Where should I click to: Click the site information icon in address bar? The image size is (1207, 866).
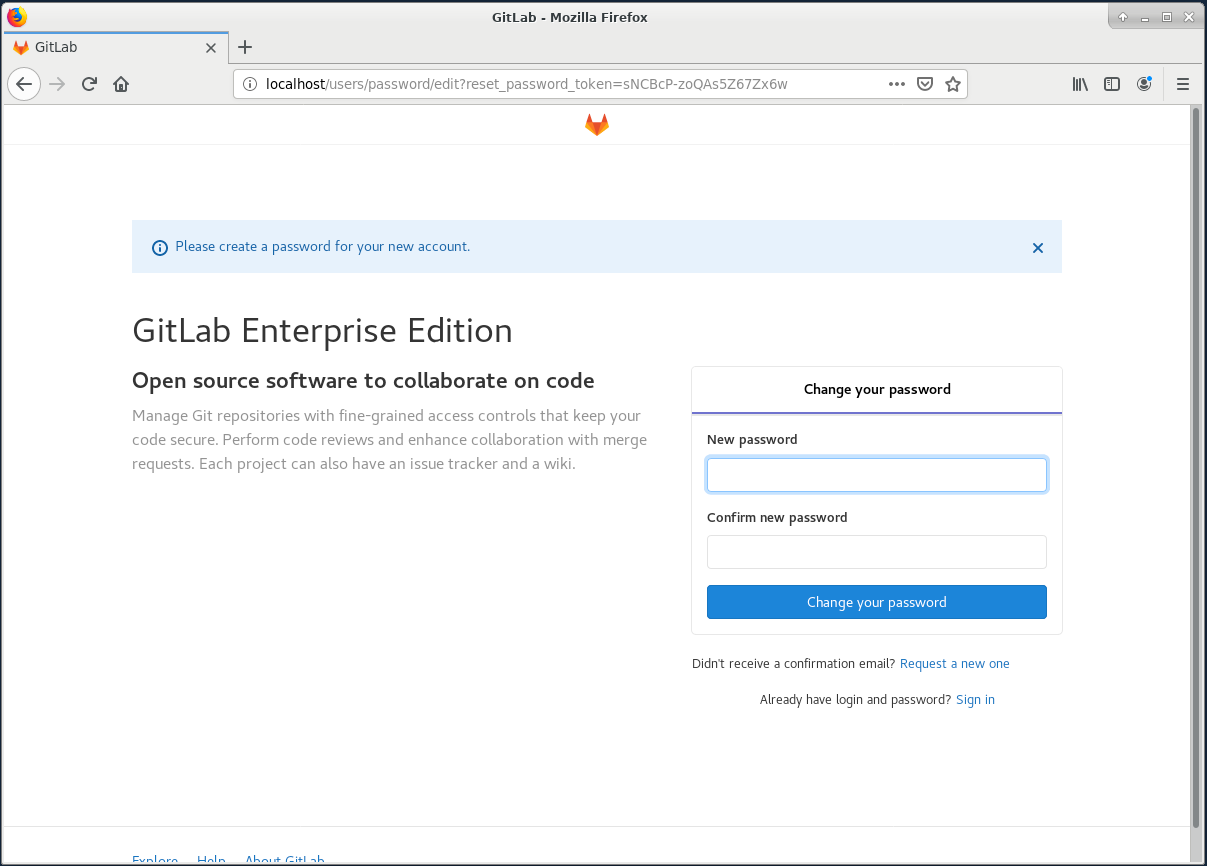point(250,84)
